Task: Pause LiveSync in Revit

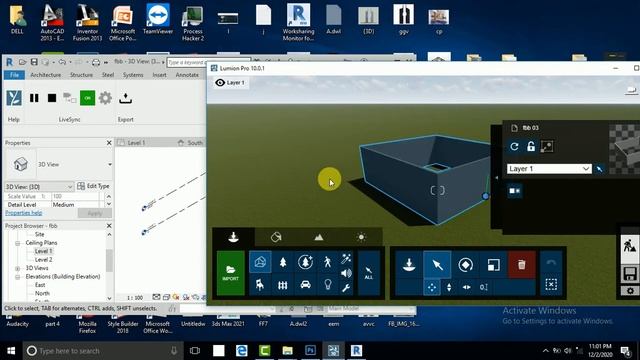Action: (x=34, y=98)
